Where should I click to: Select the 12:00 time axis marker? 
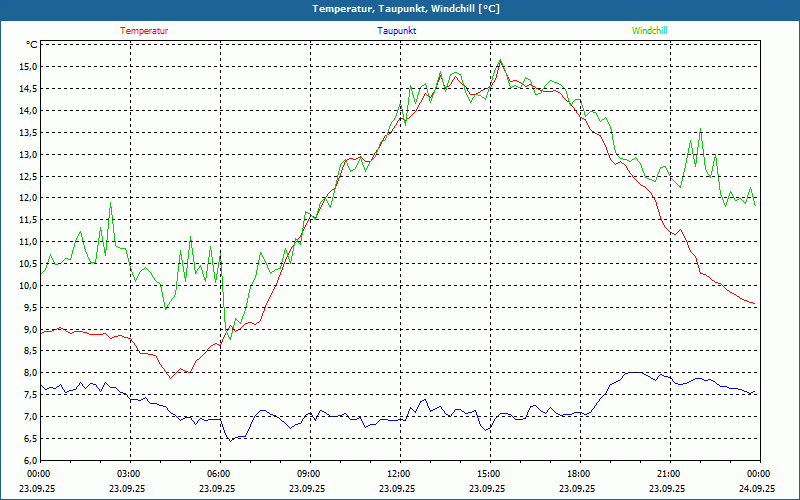[x=399, y=473]
